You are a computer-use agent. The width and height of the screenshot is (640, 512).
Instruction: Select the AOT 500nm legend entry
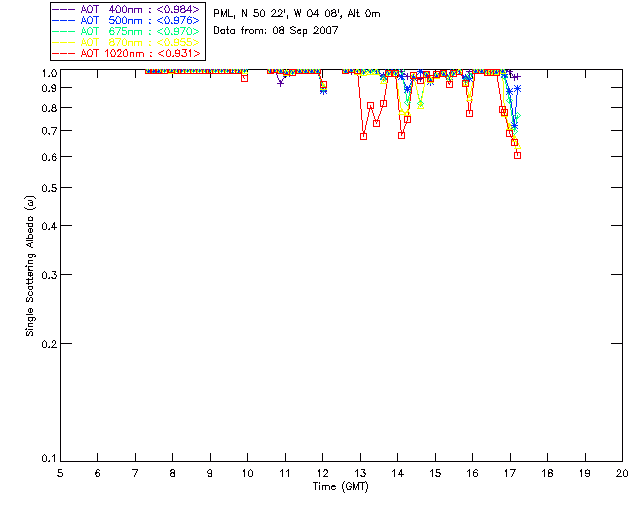click(x=126, y=20)
